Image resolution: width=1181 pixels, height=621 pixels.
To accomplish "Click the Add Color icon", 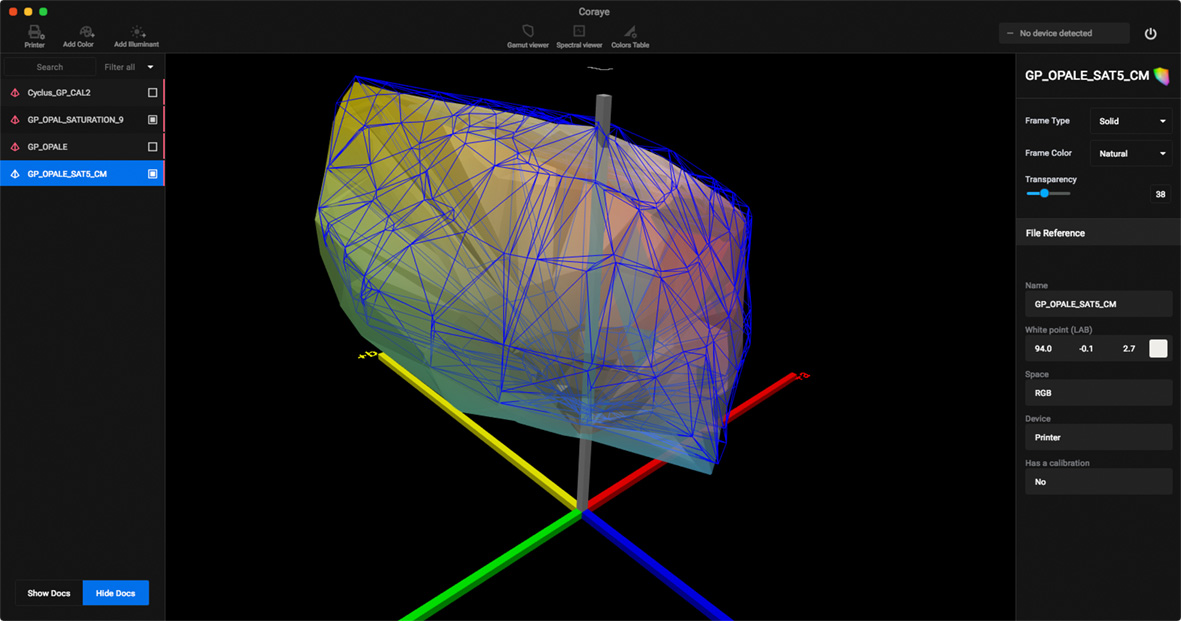I will click(x=78, y=33).
